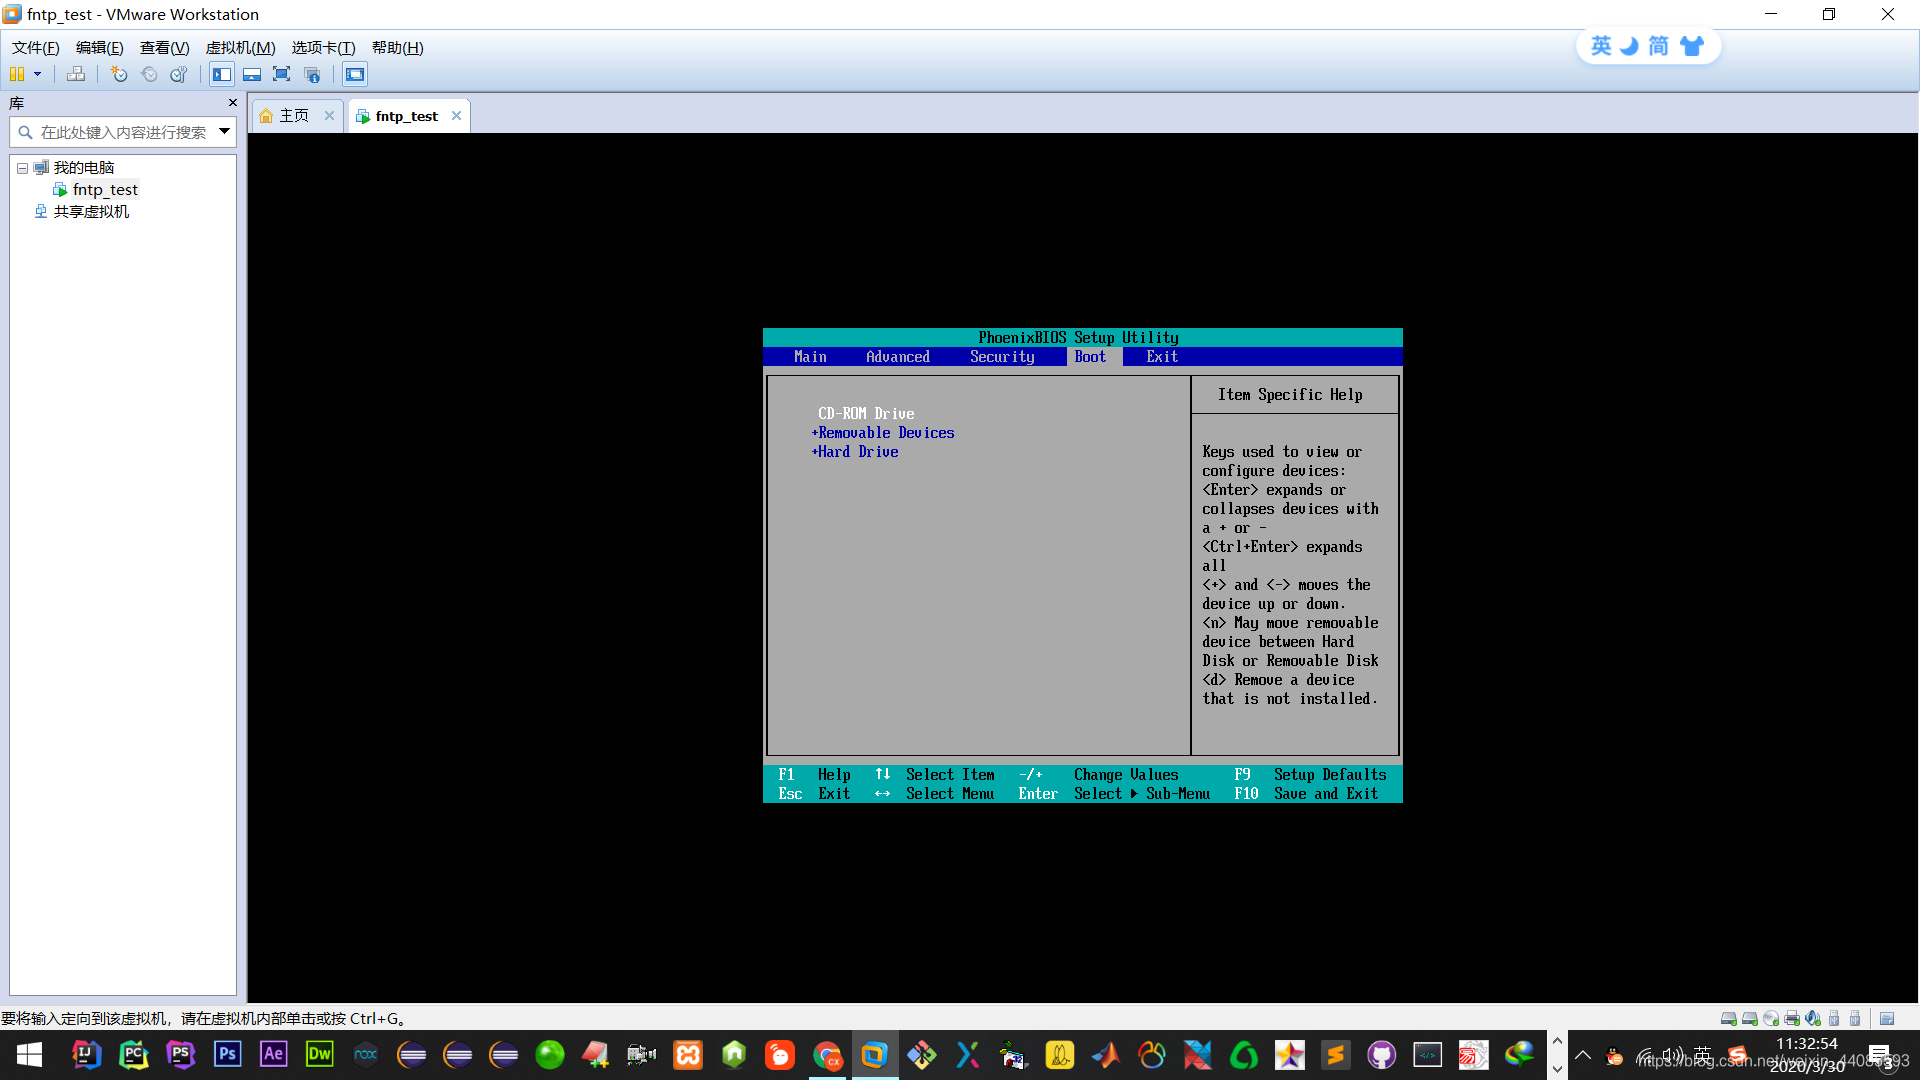The height and width of the screenshot is (1080, 1920).
Task: Open the 编辑(E) menu
Action: (100, 48)
